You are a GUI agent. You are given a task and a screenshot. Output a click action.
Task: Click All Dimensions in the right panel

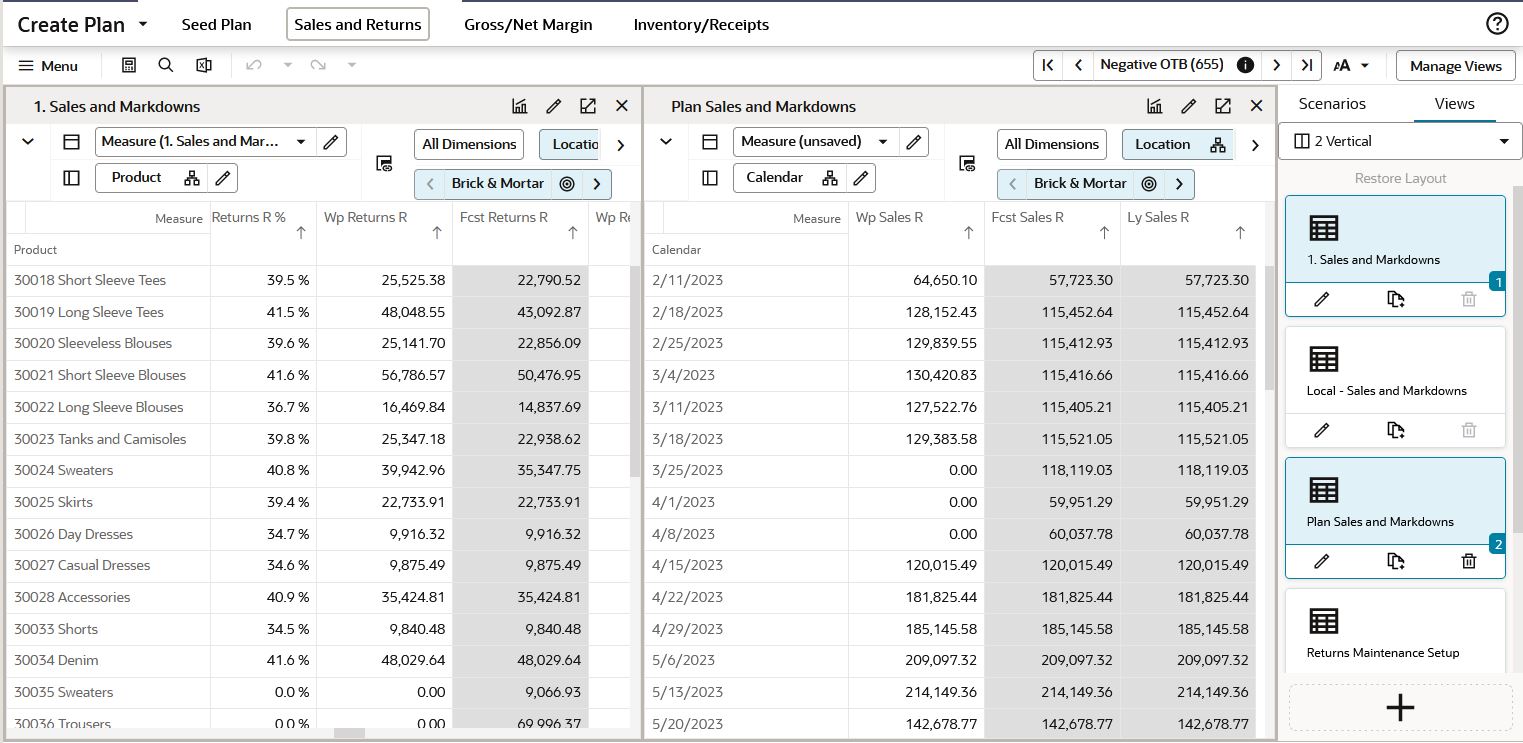(x=1051, y=144)
